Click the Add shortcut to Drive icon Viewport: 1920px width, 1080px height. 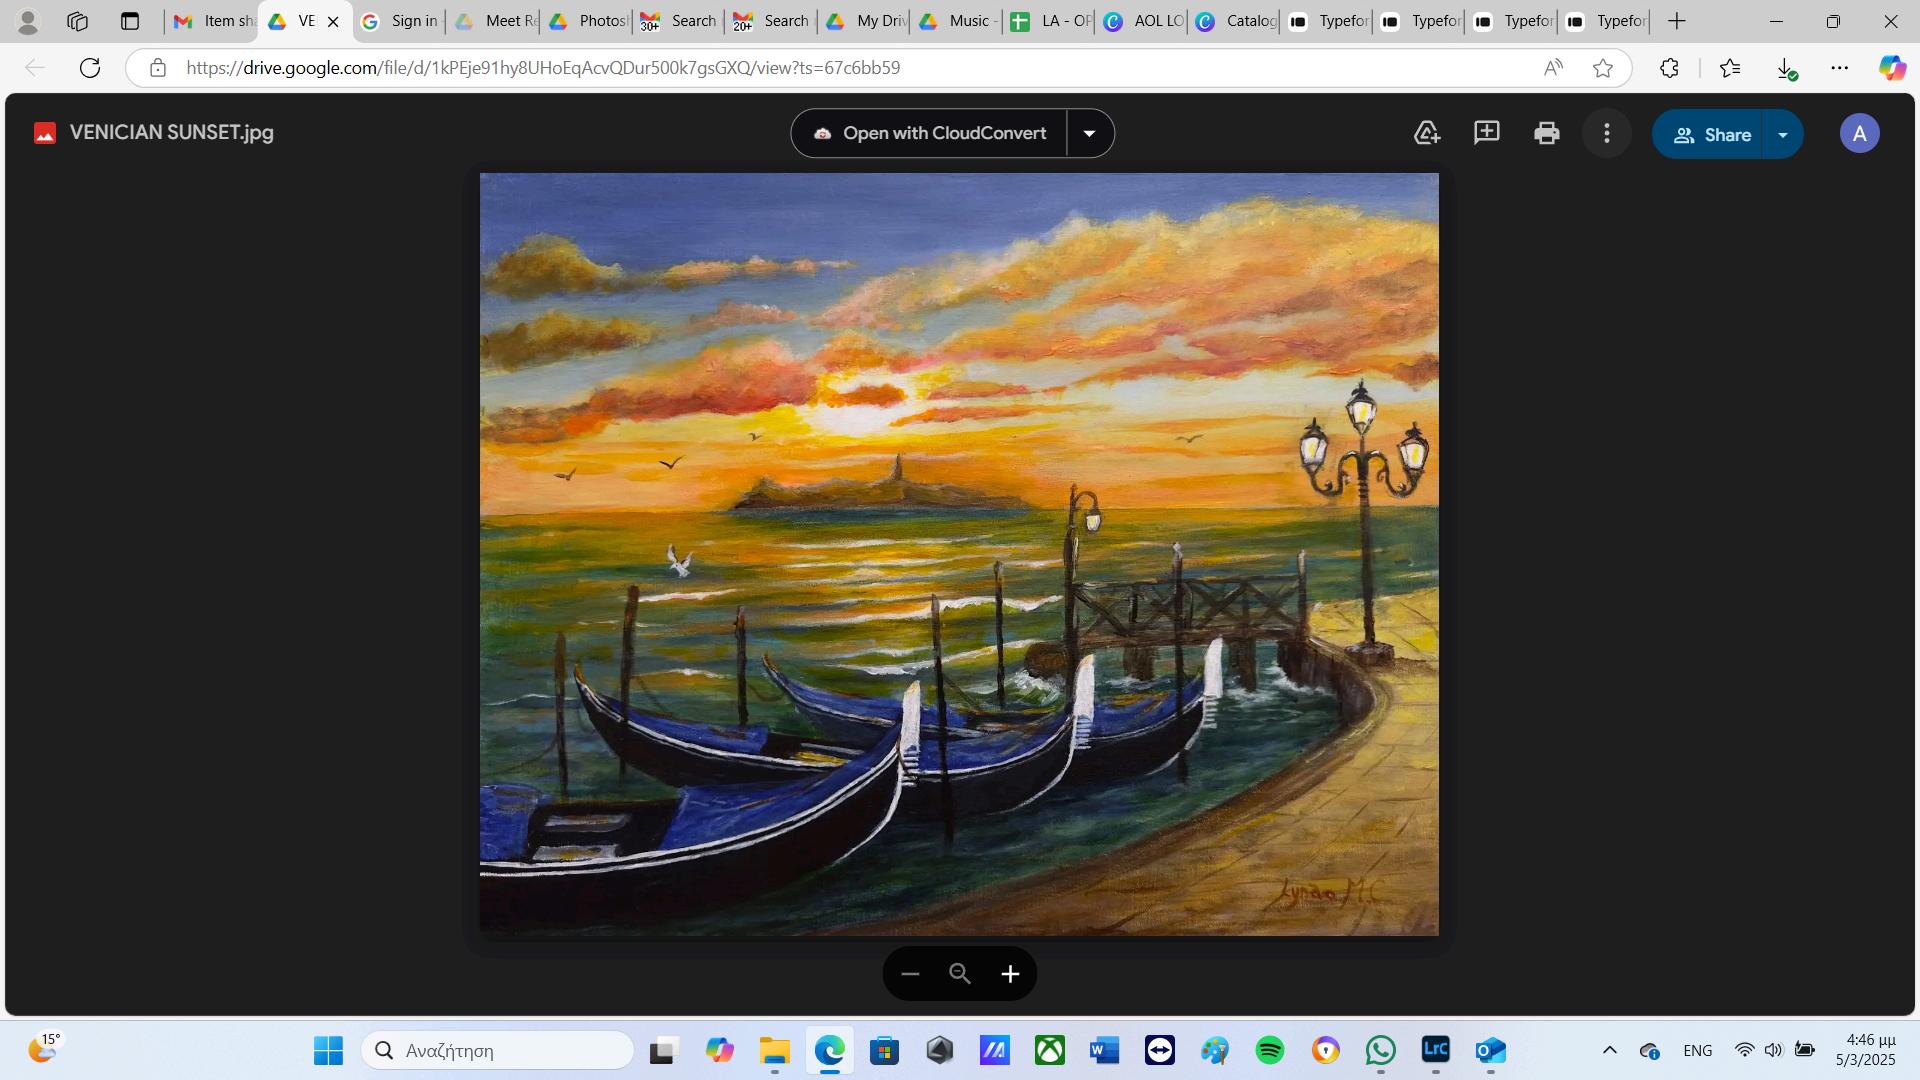pyautogui.click(x=1427, y=133)
